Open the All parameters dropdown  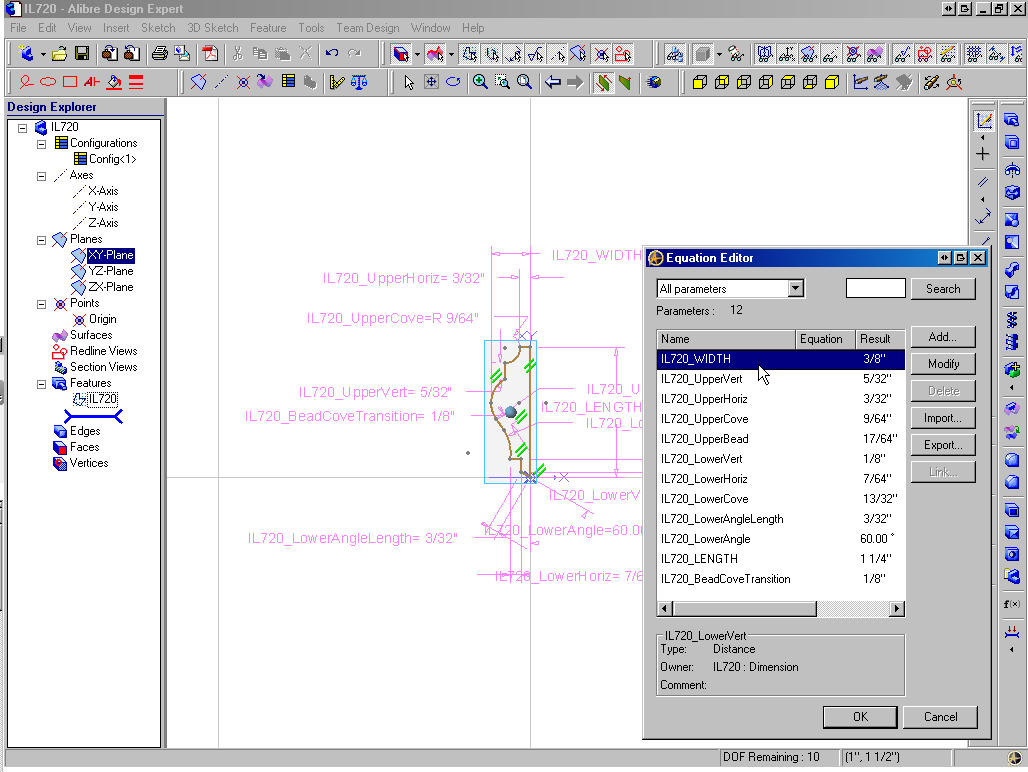795,287
